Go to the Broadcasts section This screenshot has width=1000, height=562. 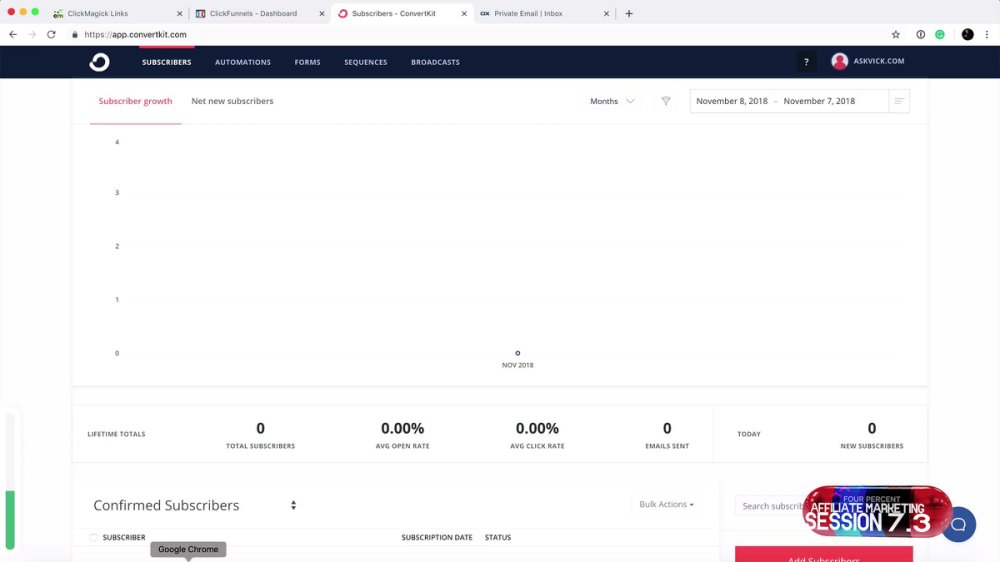(435, 62)
